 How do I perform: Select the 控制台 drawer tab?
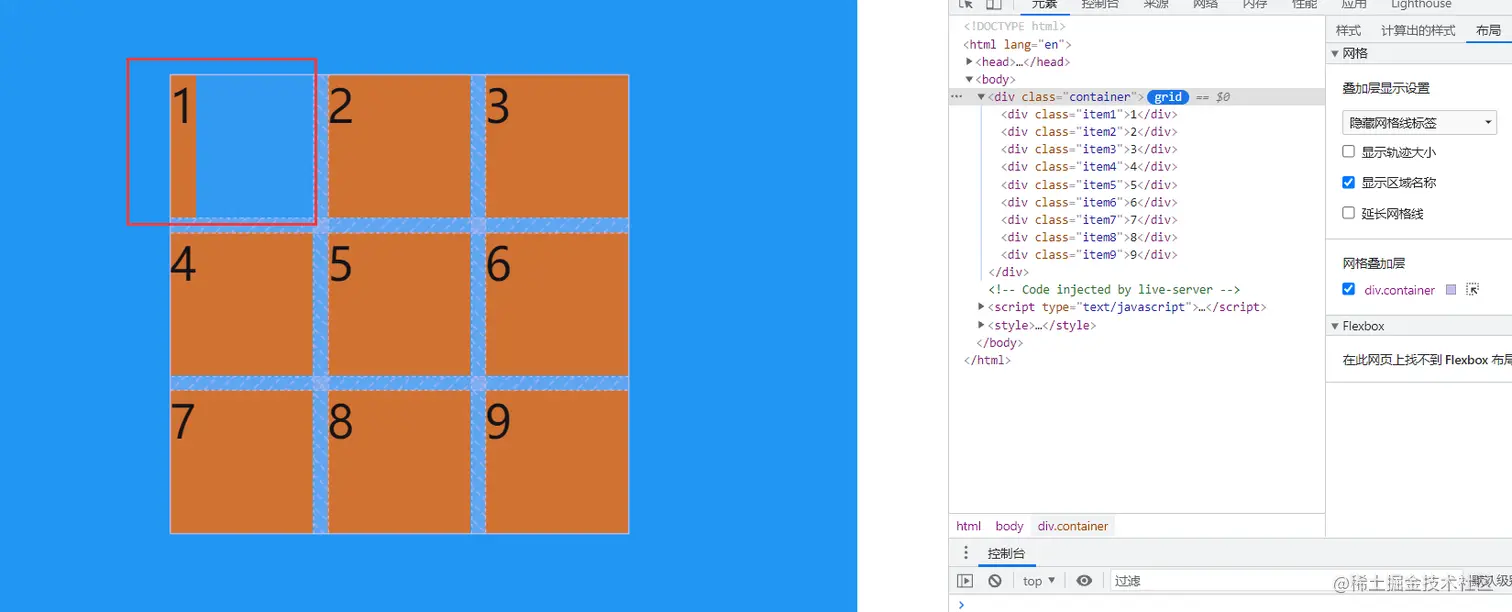[x=1006, y=554]
